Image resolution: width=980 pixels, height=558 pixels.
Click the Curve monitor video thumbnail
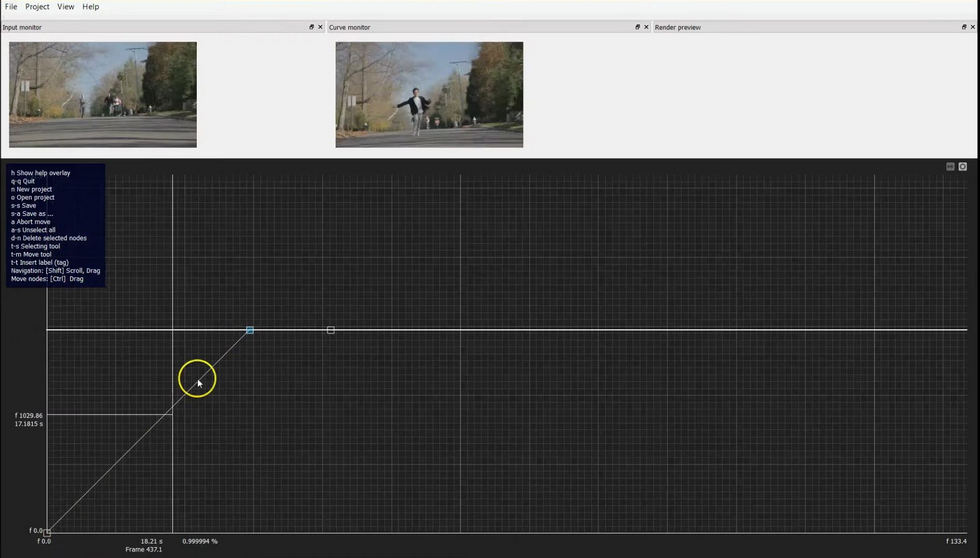point(429,95)
